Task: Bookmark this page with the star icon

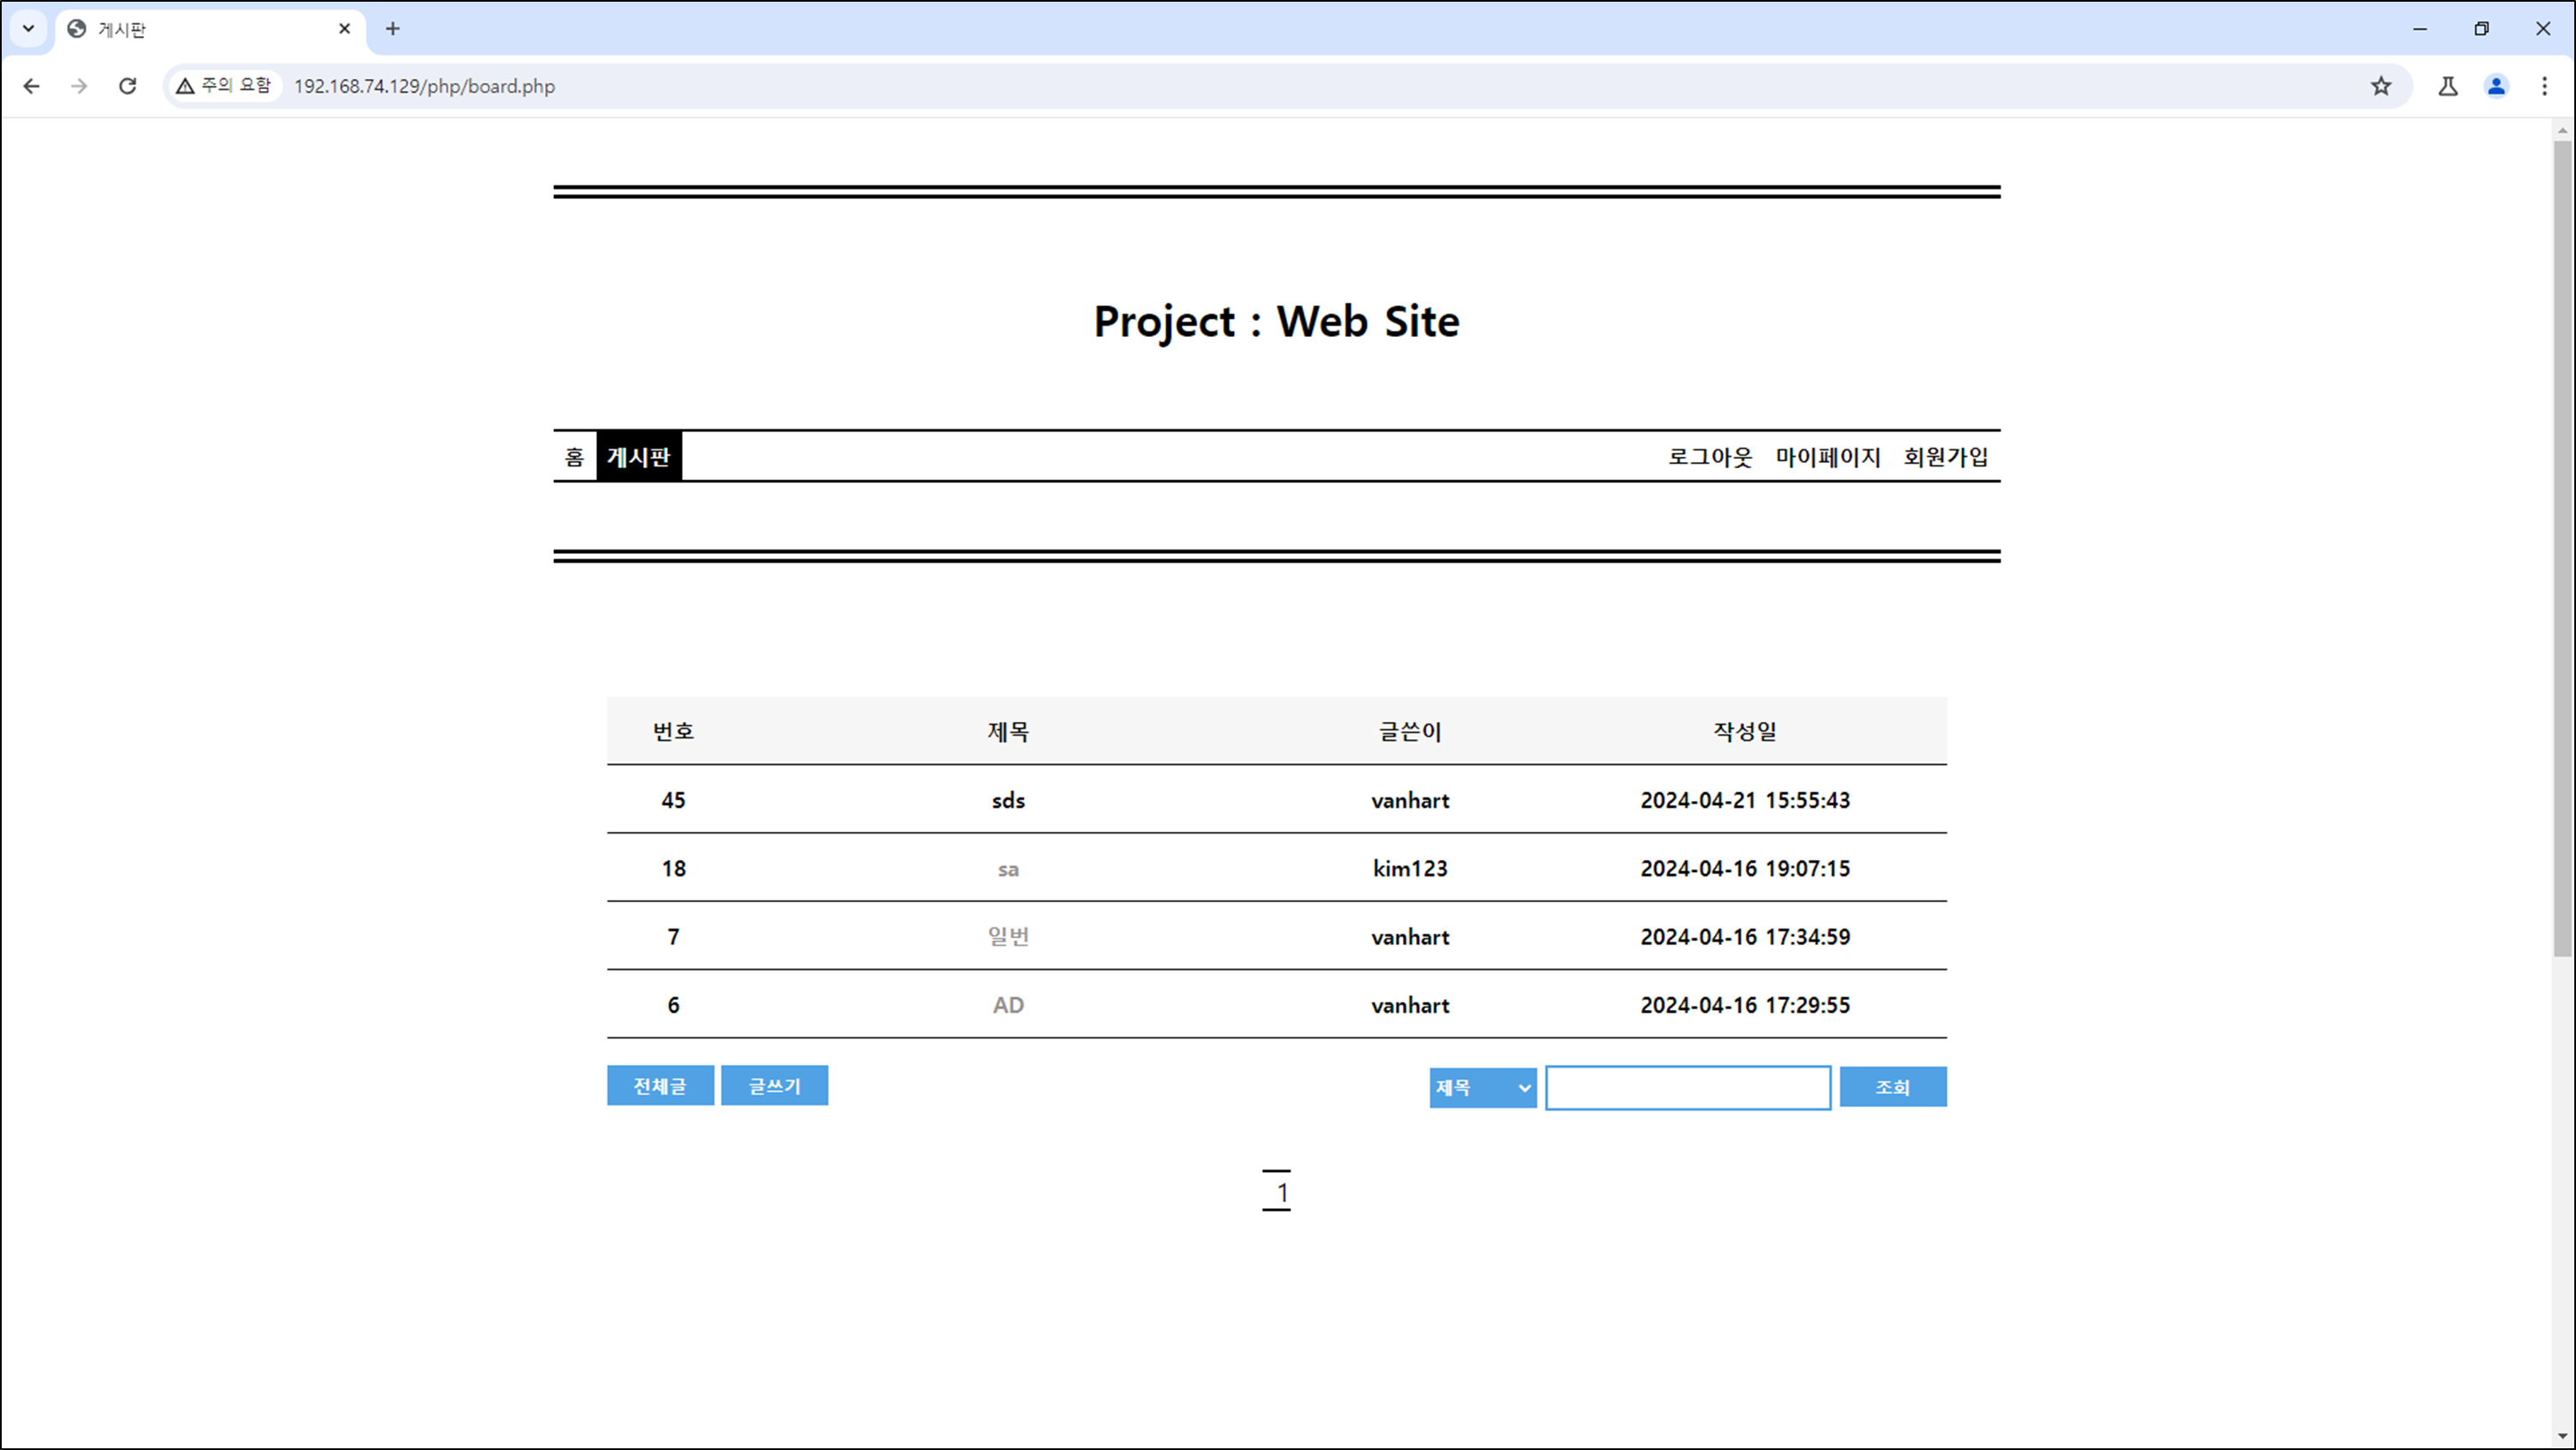Action: [x=2381, y=86]
